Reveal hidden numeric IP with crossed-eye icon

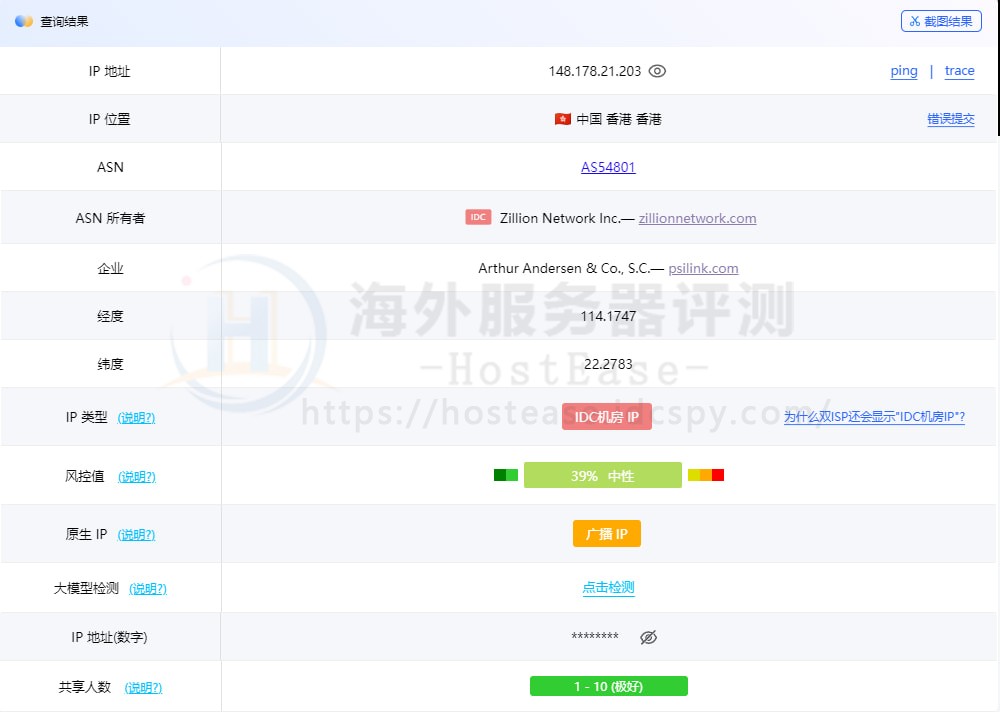pyautogui.click(x=648, y=637)
